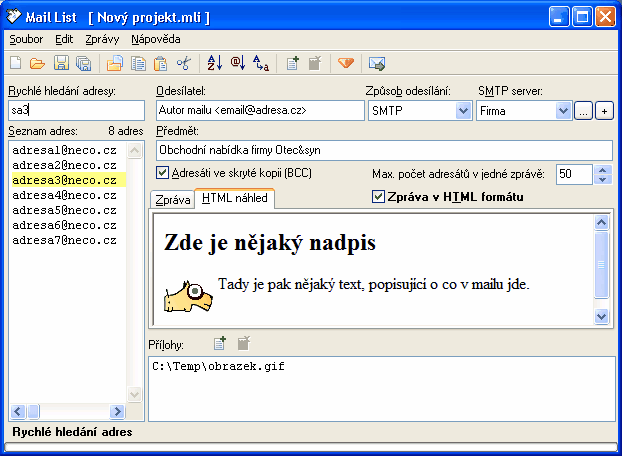Screen dimensions: 622x456
Task: Open the Zprávy menu
Action: click(102, 39)
